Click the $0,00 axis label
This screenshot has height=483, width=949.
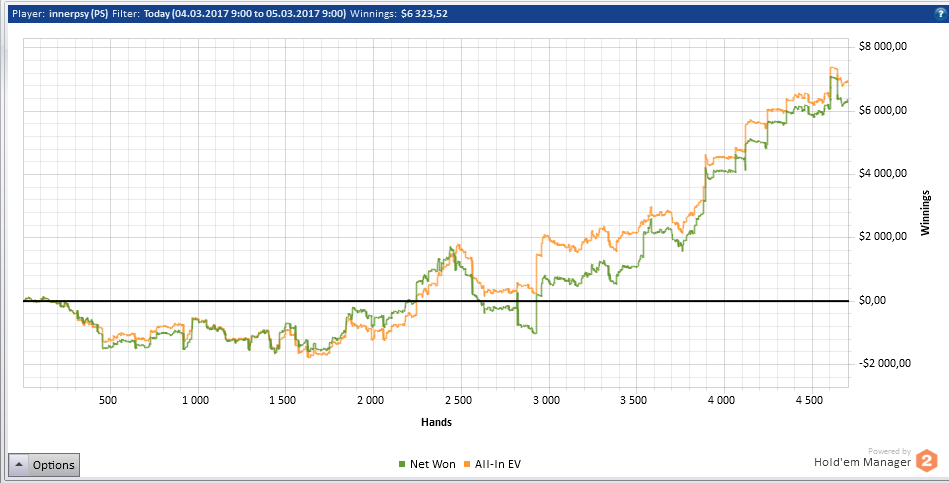pos(872,300)
